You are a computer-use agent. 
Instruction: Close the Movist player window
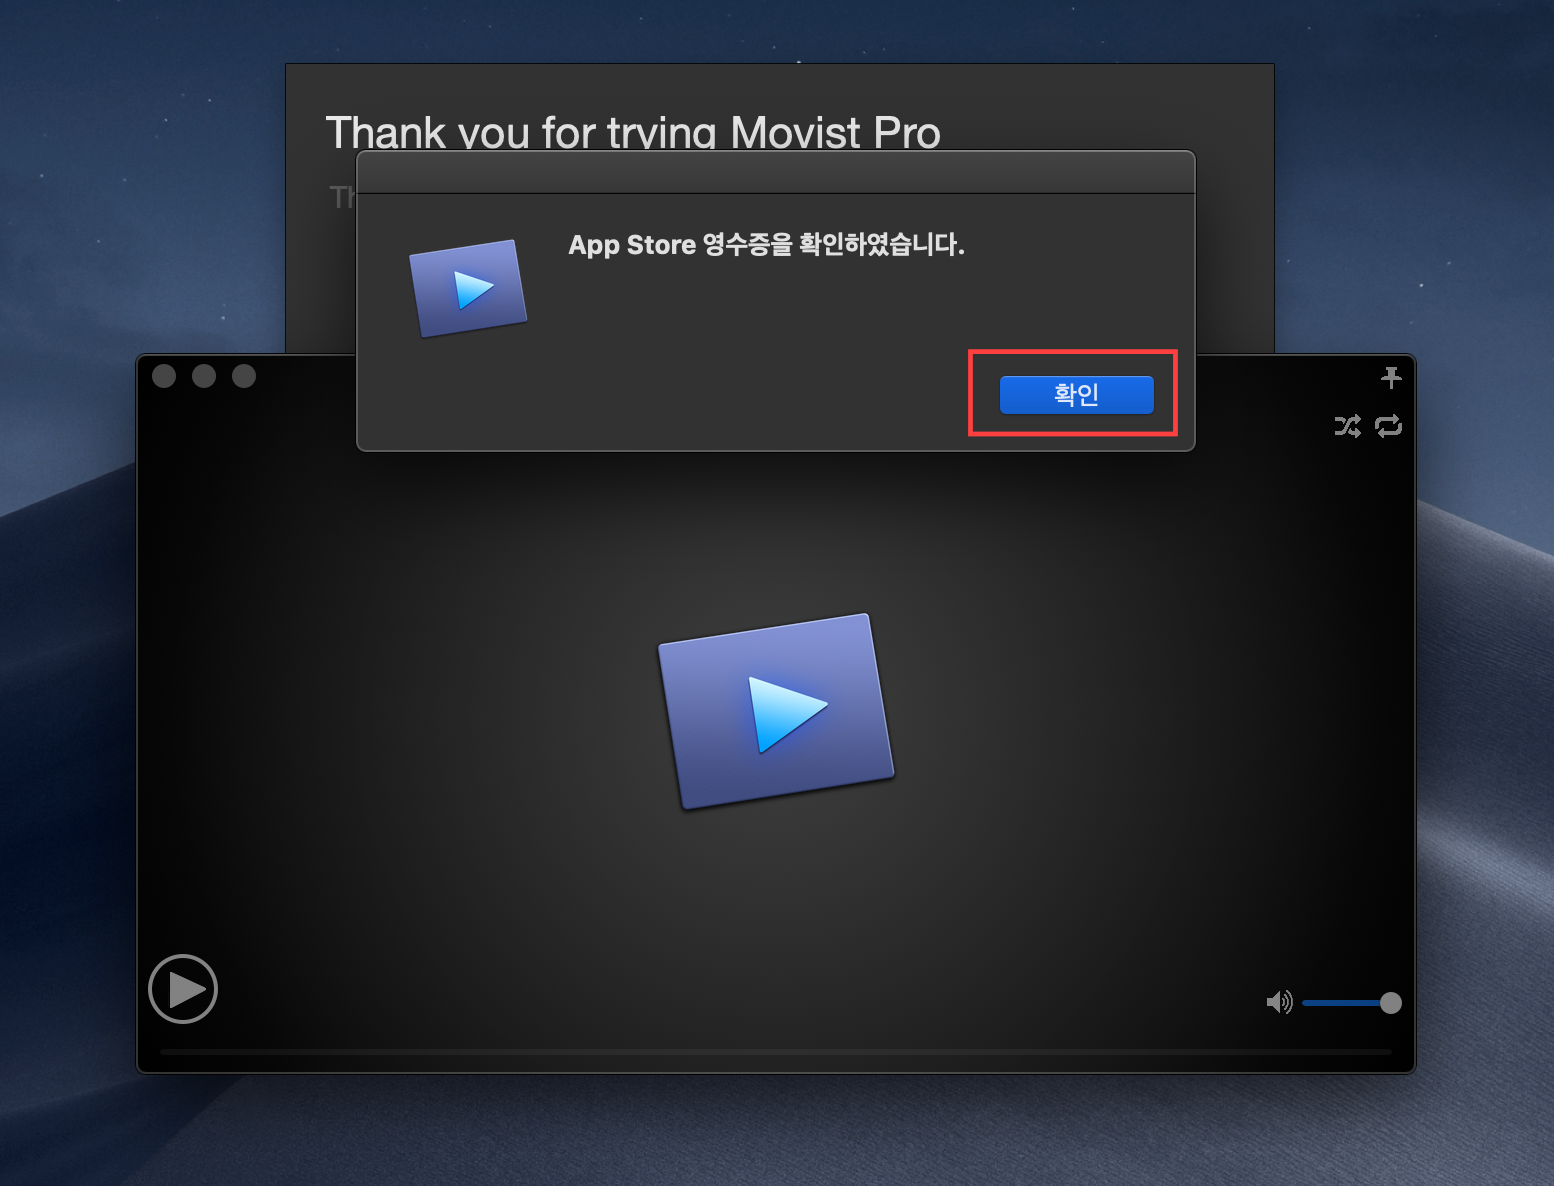coord(164,376)
